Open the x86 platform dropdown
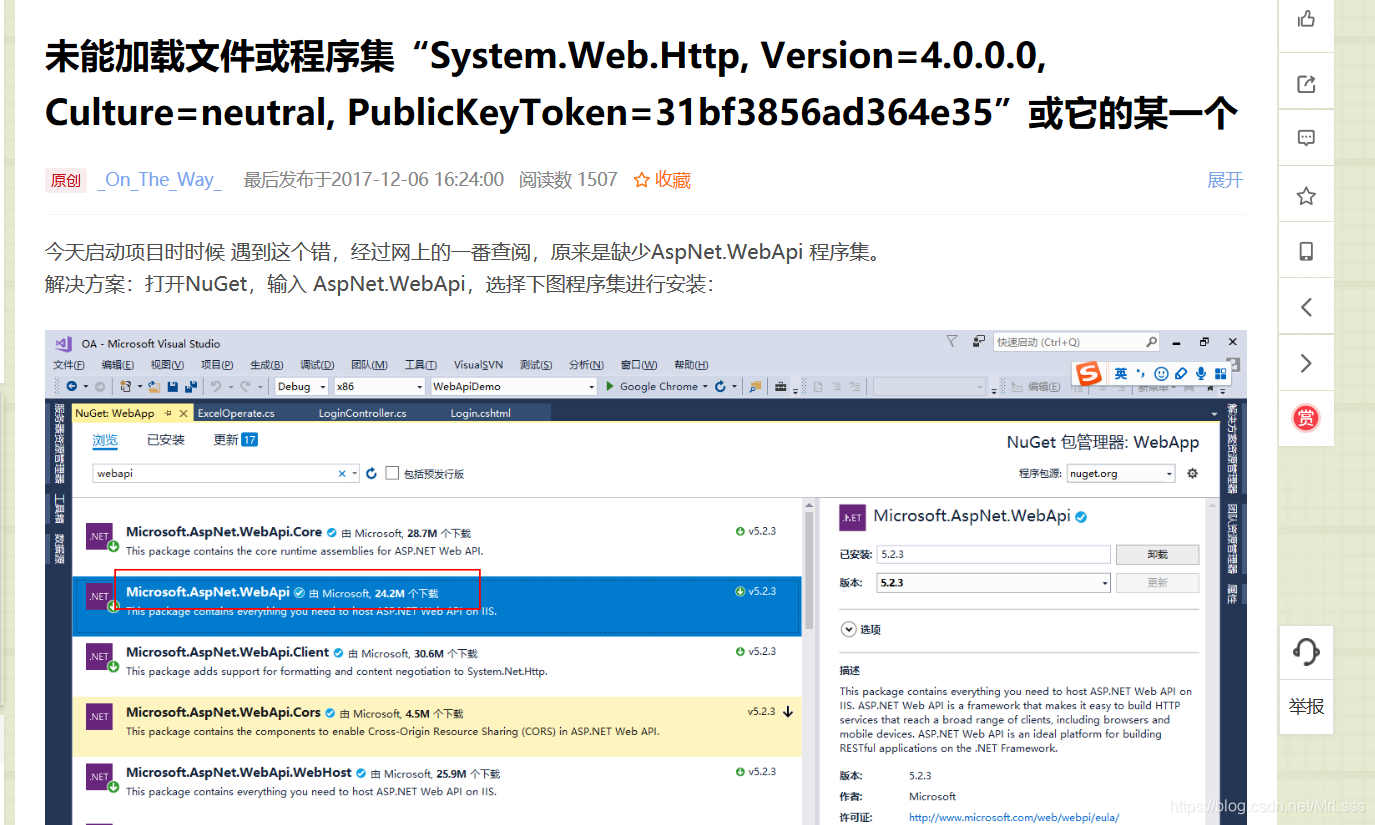The height and width of the screenshot is (825, 1375). [x=379, y=386]
